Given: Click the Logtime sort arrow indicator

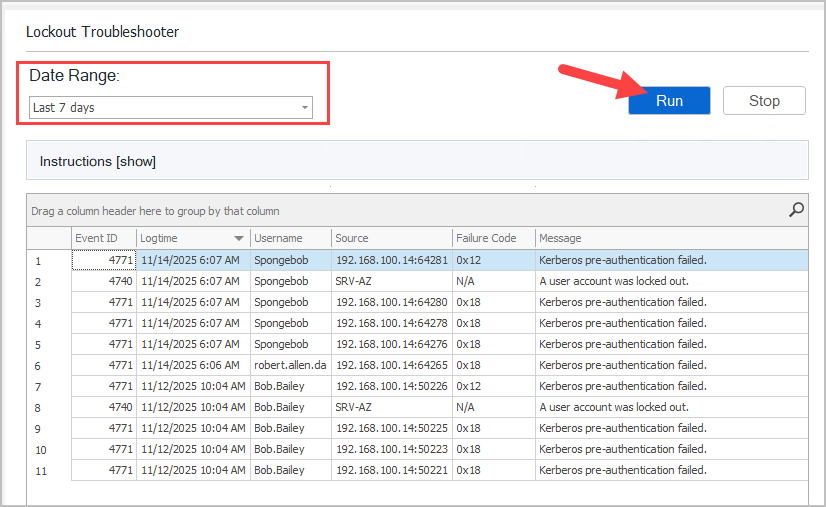Looking at the screenshot, I should [238, 239].
